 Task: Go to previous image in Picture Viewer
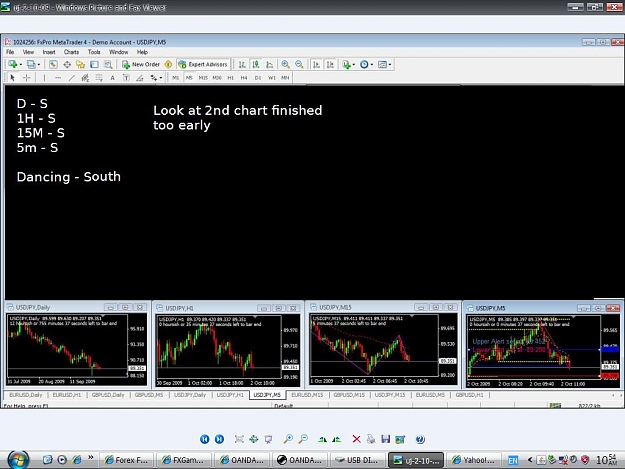tap(204, 439)
